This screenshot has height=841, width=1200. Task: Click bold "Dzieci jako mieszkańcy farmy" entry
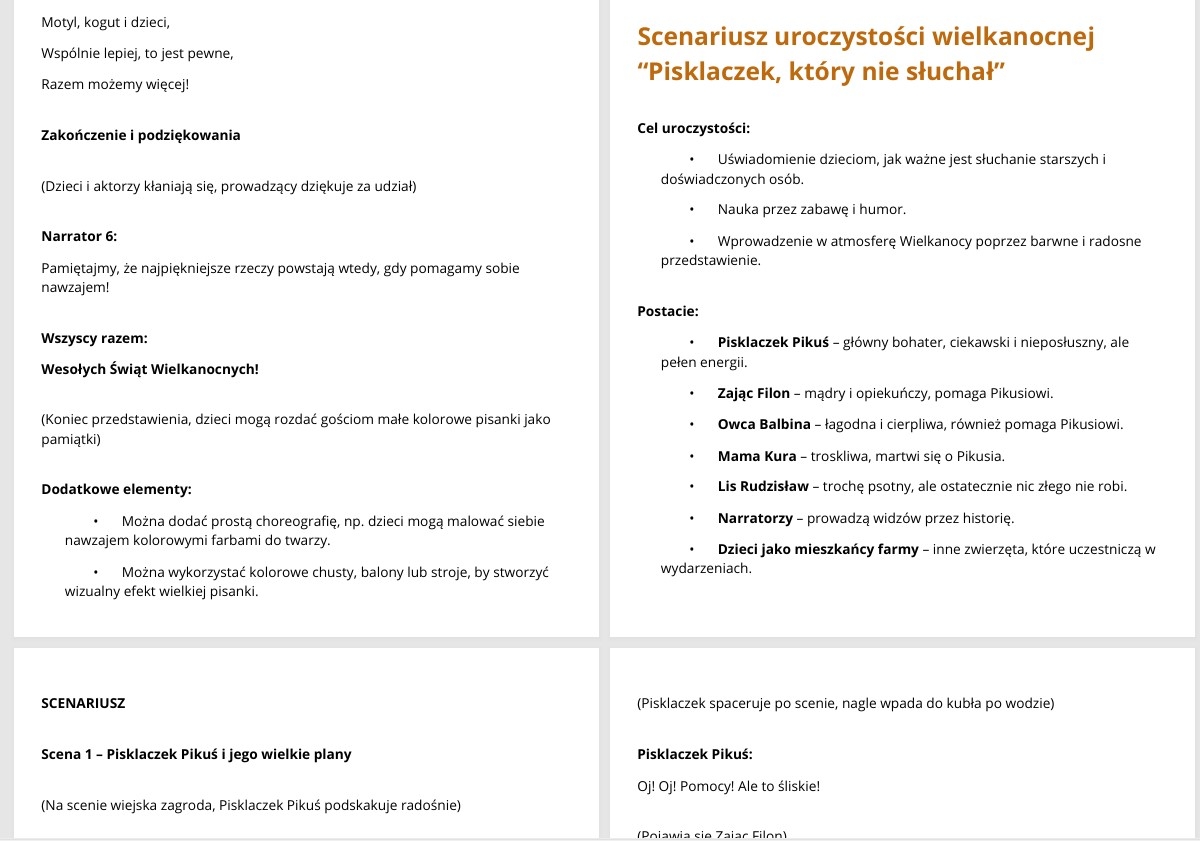pyautogui.click(x=818, y=549)
